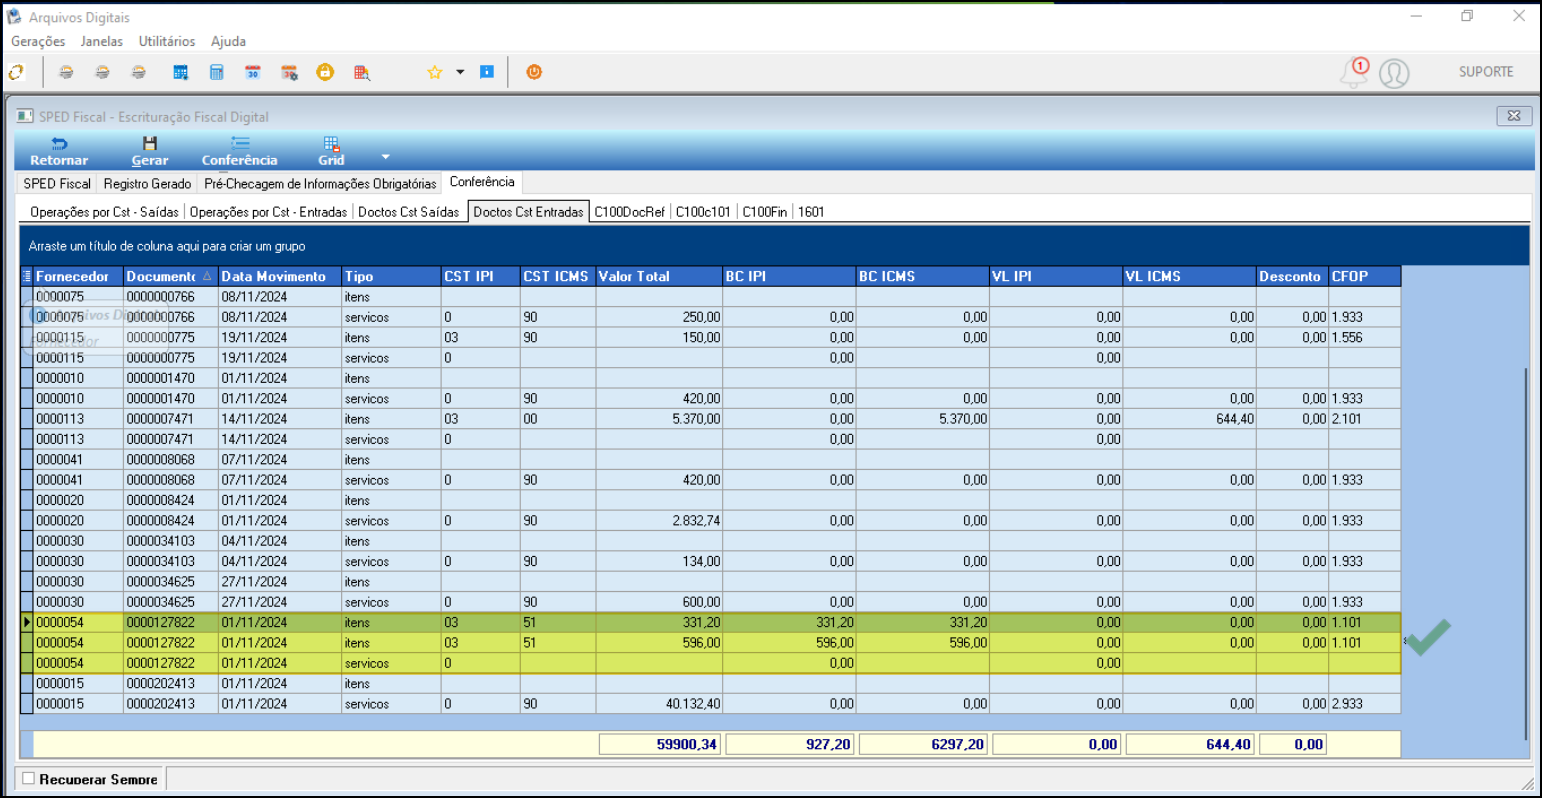
Task: Select the cell with value 5.370,00 in Valor Total
Action: (x=659, y=419)
